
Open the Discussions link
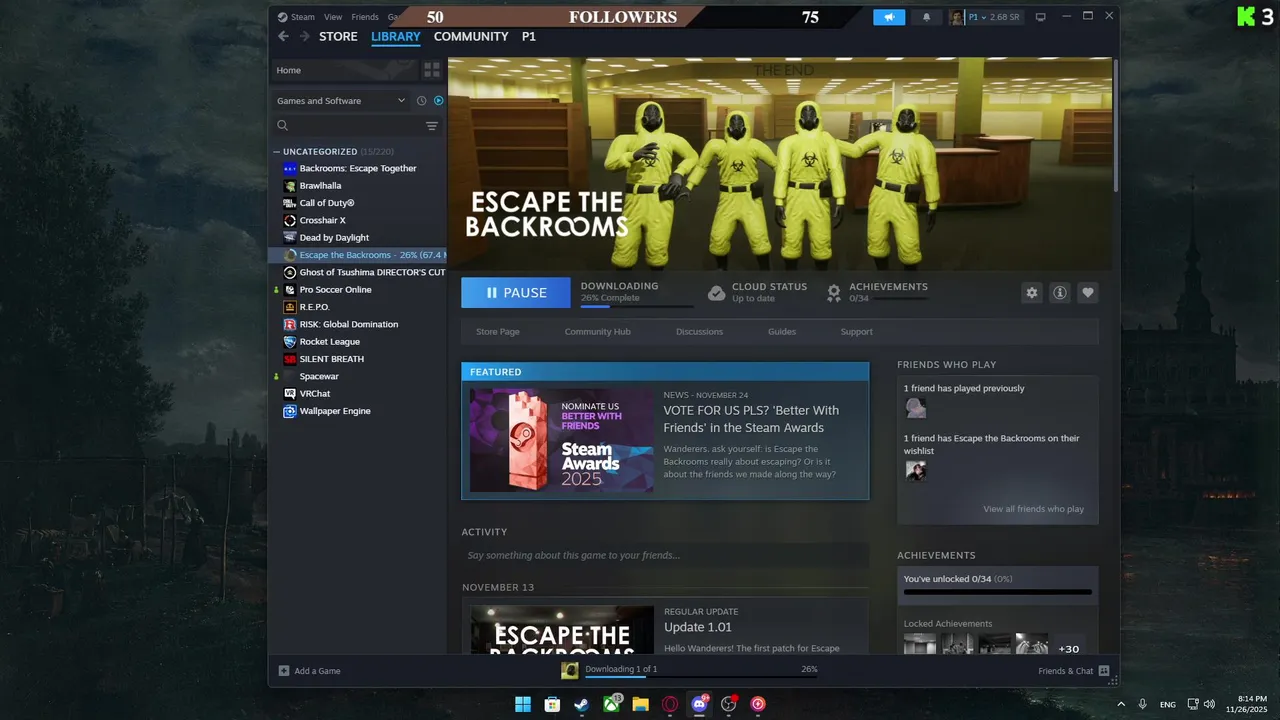point(699,332)
